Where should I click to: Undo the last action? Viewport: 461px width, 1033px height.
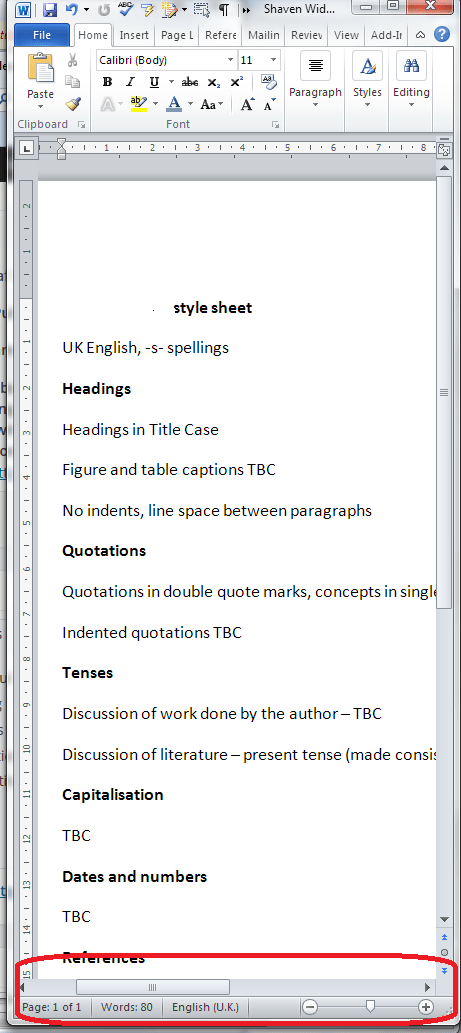[71, 10]
